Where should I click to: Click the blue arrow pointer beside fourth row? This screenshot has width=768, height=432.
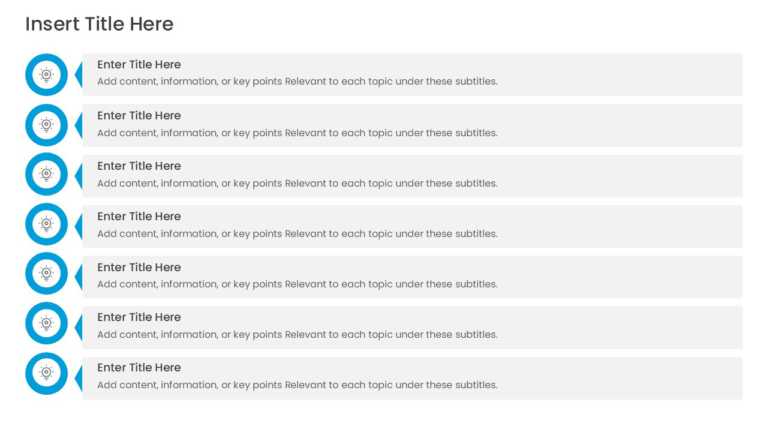tap(78, 226)
